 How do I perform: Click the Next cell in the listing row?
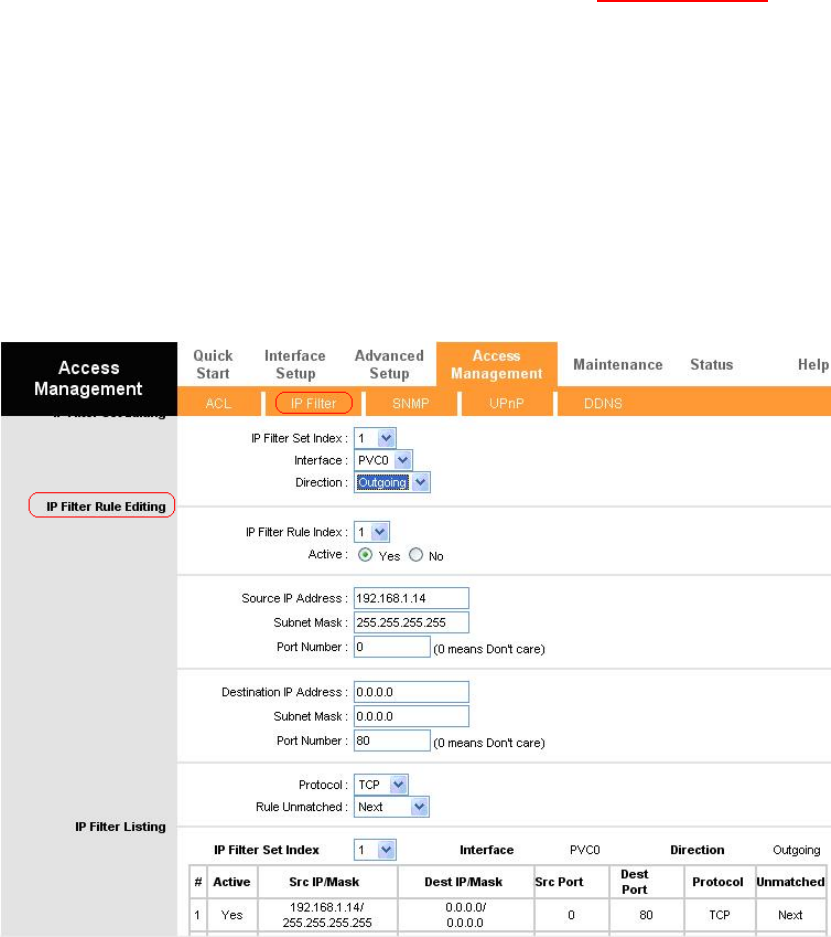(790, 915)
